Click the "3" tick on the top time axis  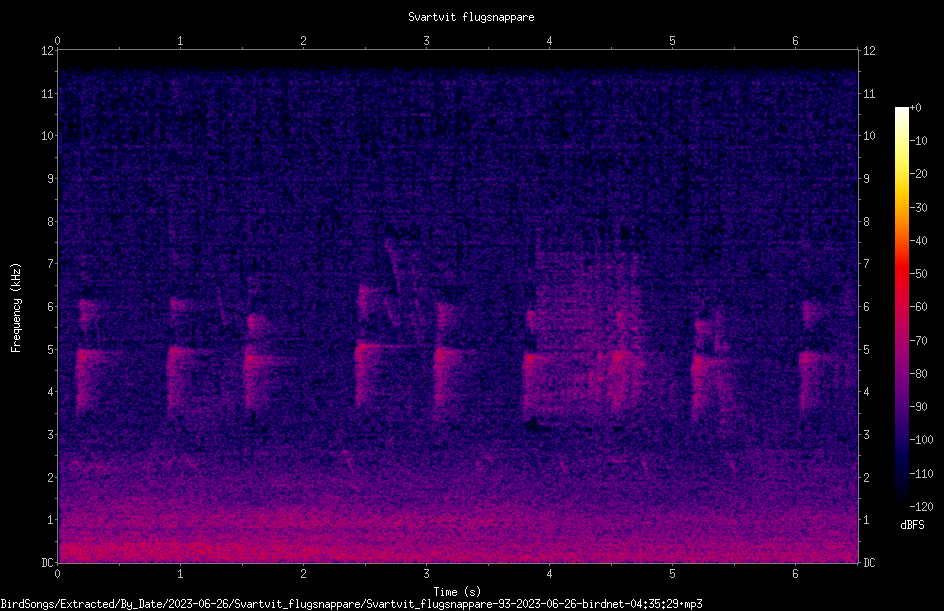[x=426, y=41]
